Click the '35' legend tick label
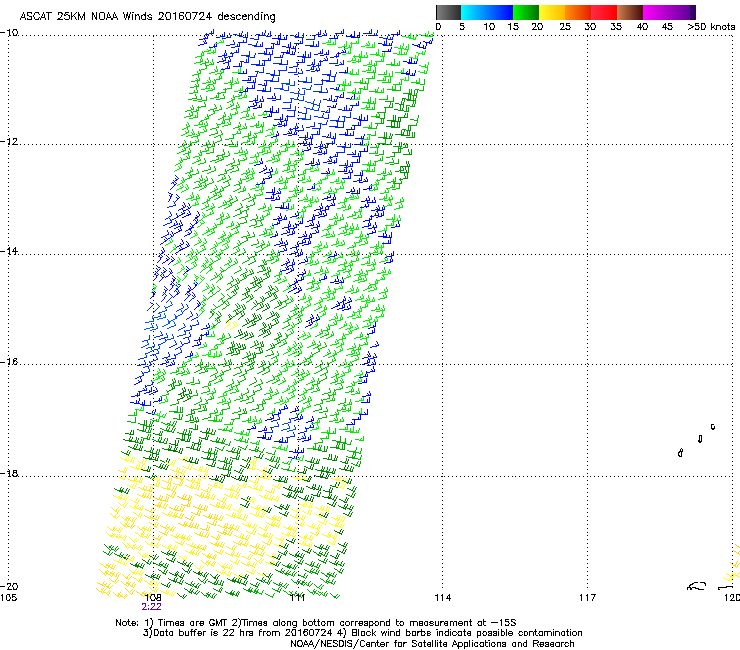740x650 pixels. [616, 27]
